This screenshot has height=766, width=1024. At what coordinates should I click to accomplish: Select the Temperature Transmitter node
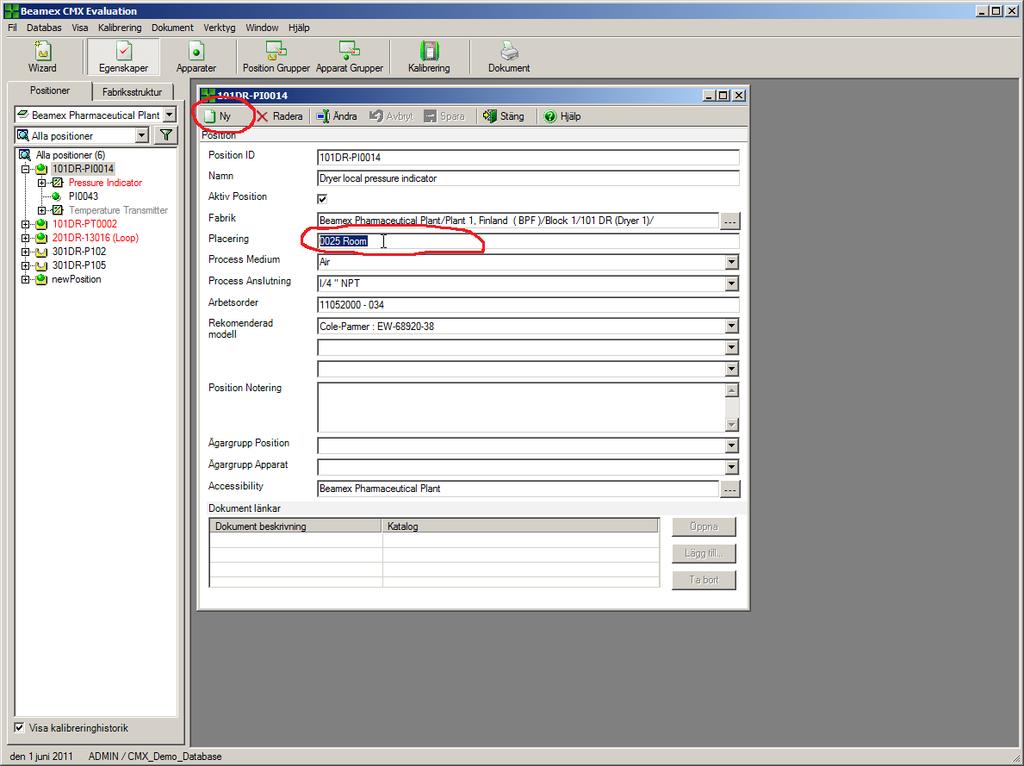coord(118,210)
